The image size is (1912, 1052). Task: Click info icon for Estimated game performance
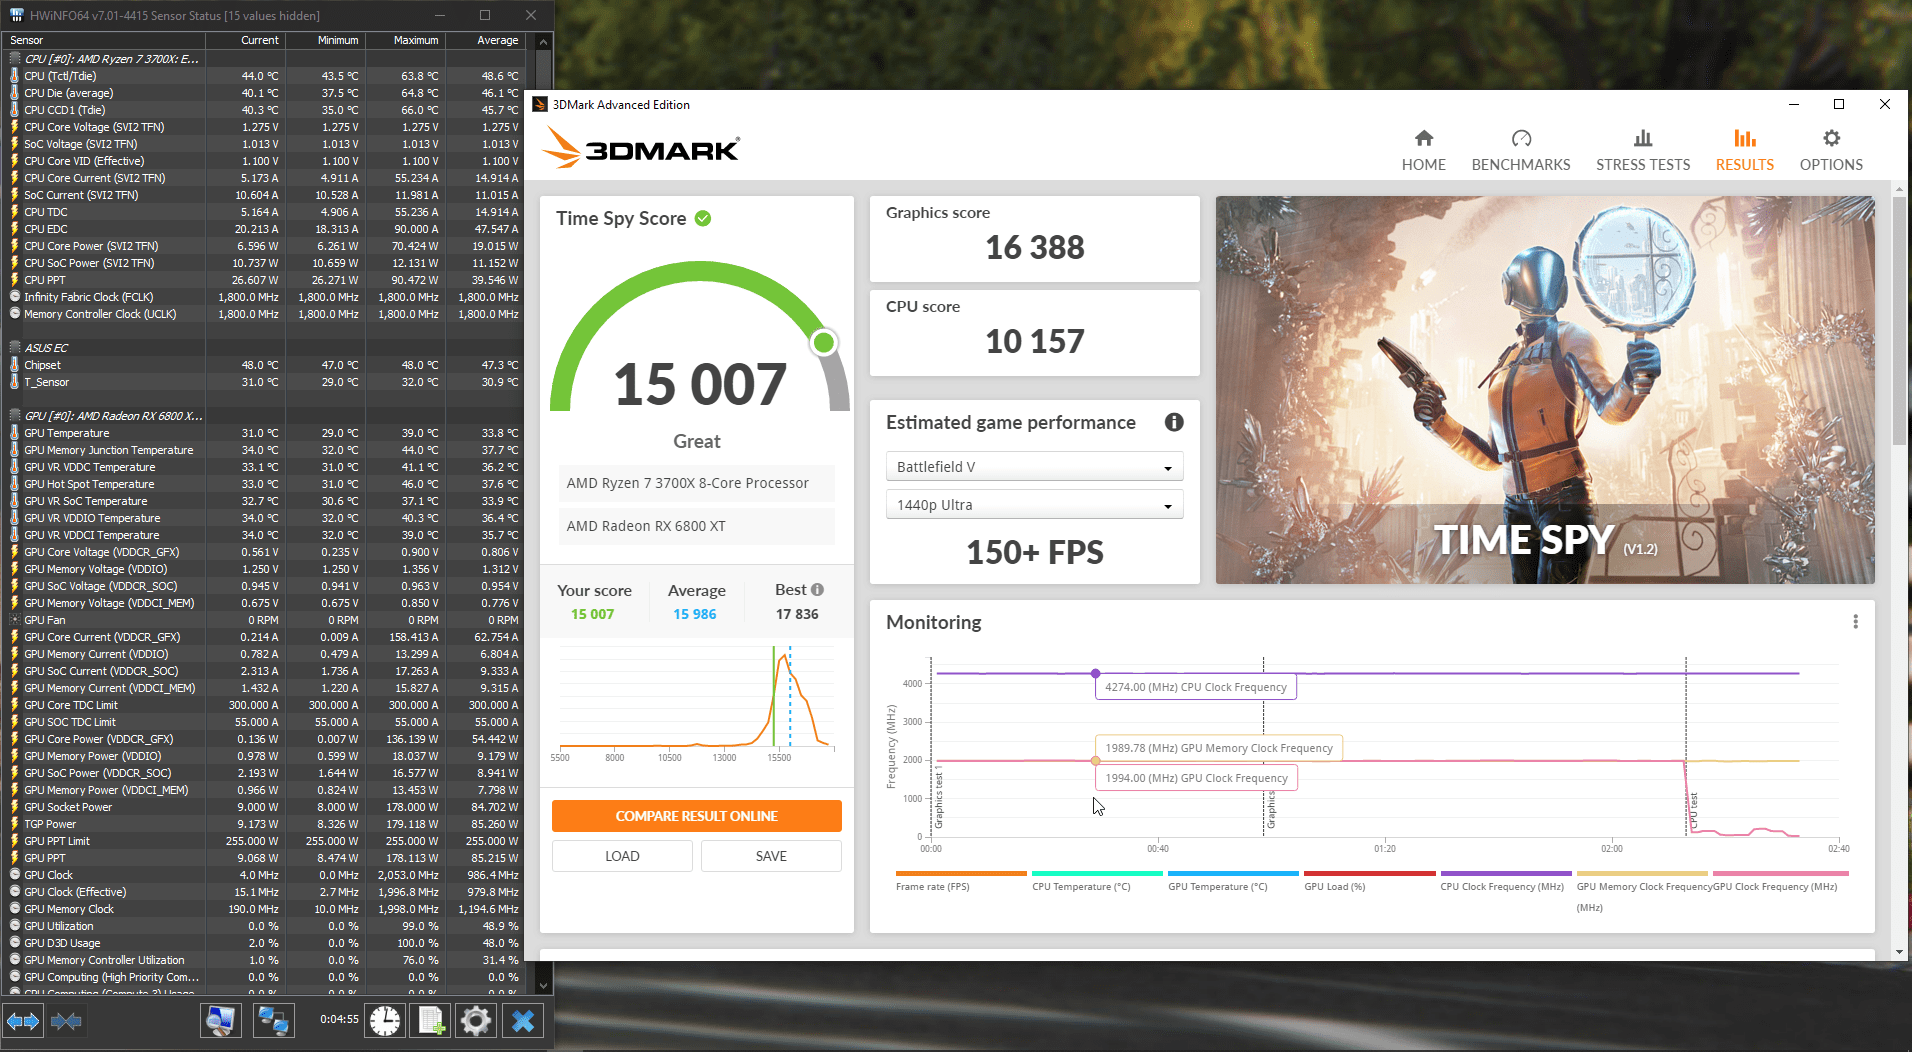click(x=1174, y=422)
